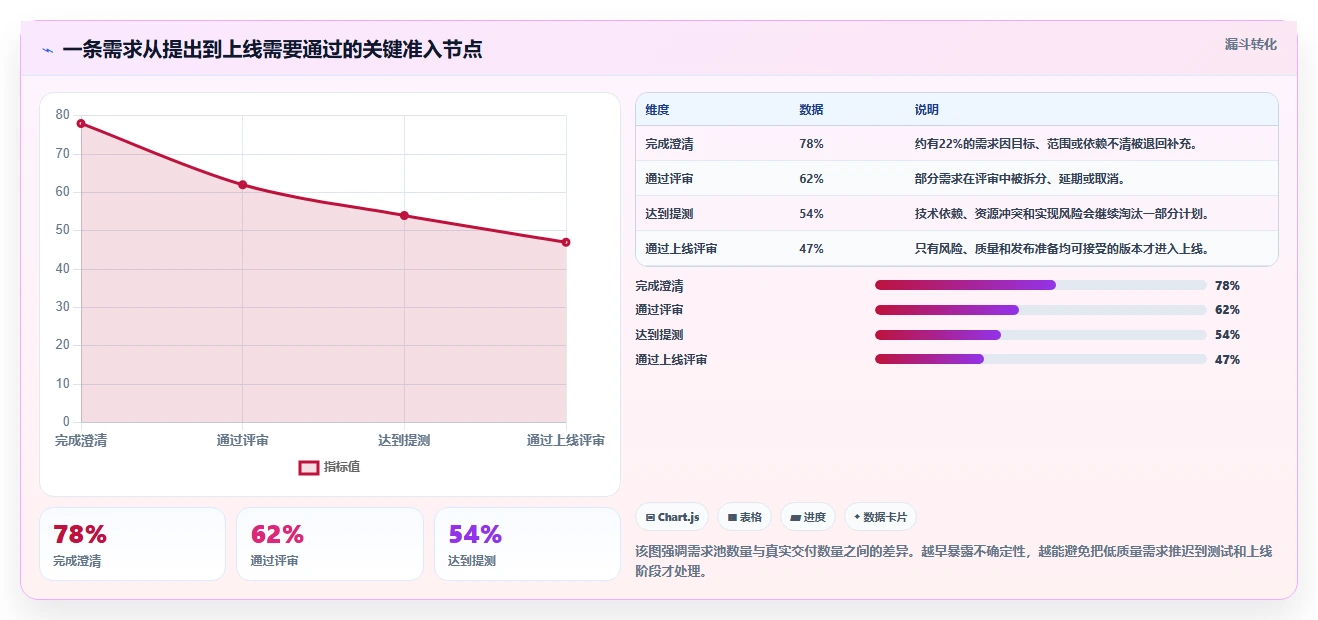Click the 通过上线评审 x-axis label on chart
This screenshot has height=620, width=1318.
[x=566, y=441]
